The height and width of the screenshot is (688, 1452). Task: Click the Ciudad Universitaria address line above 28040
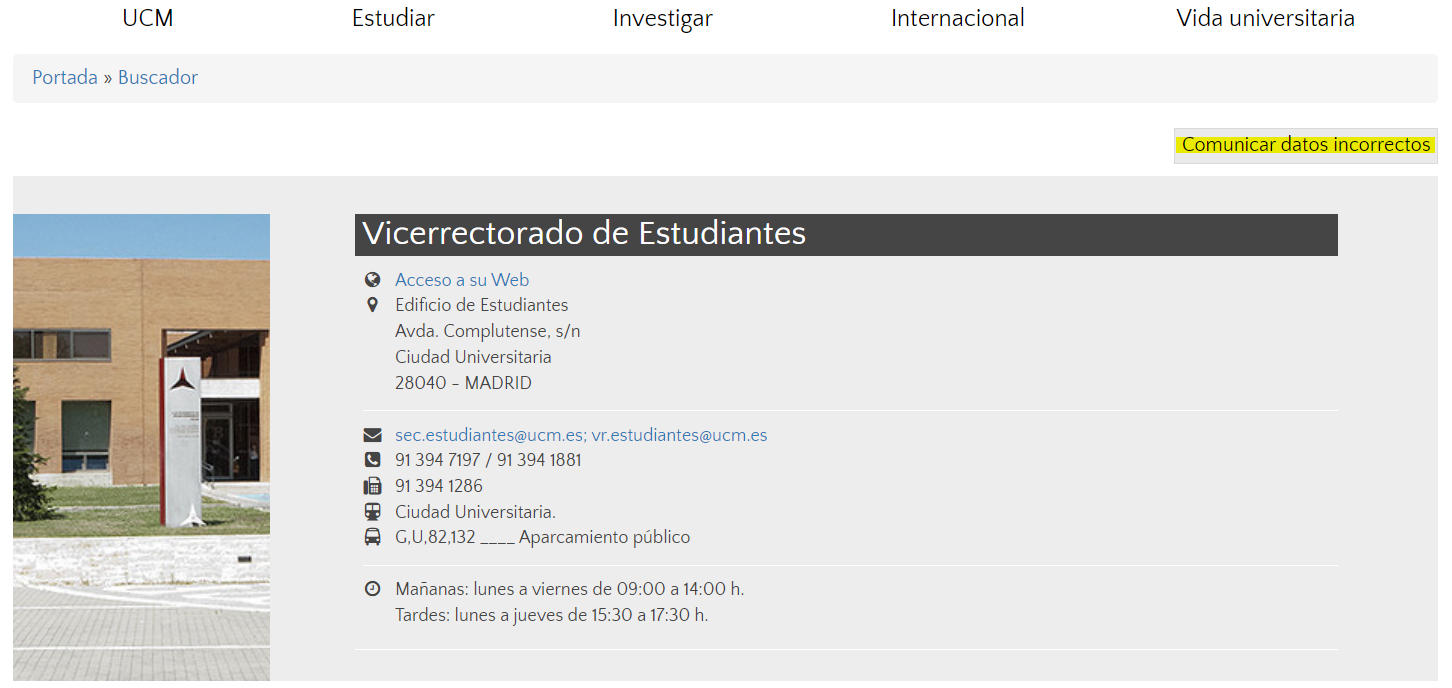click(473, 357)
